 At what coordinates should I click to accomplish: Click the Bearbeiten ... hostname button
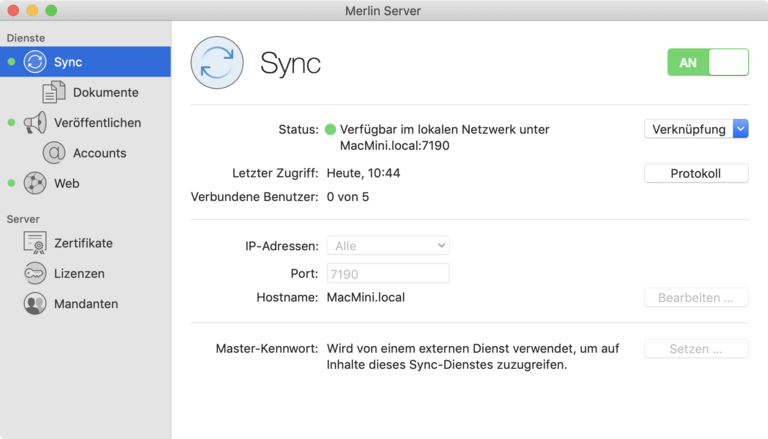click(x=696, y=298)
